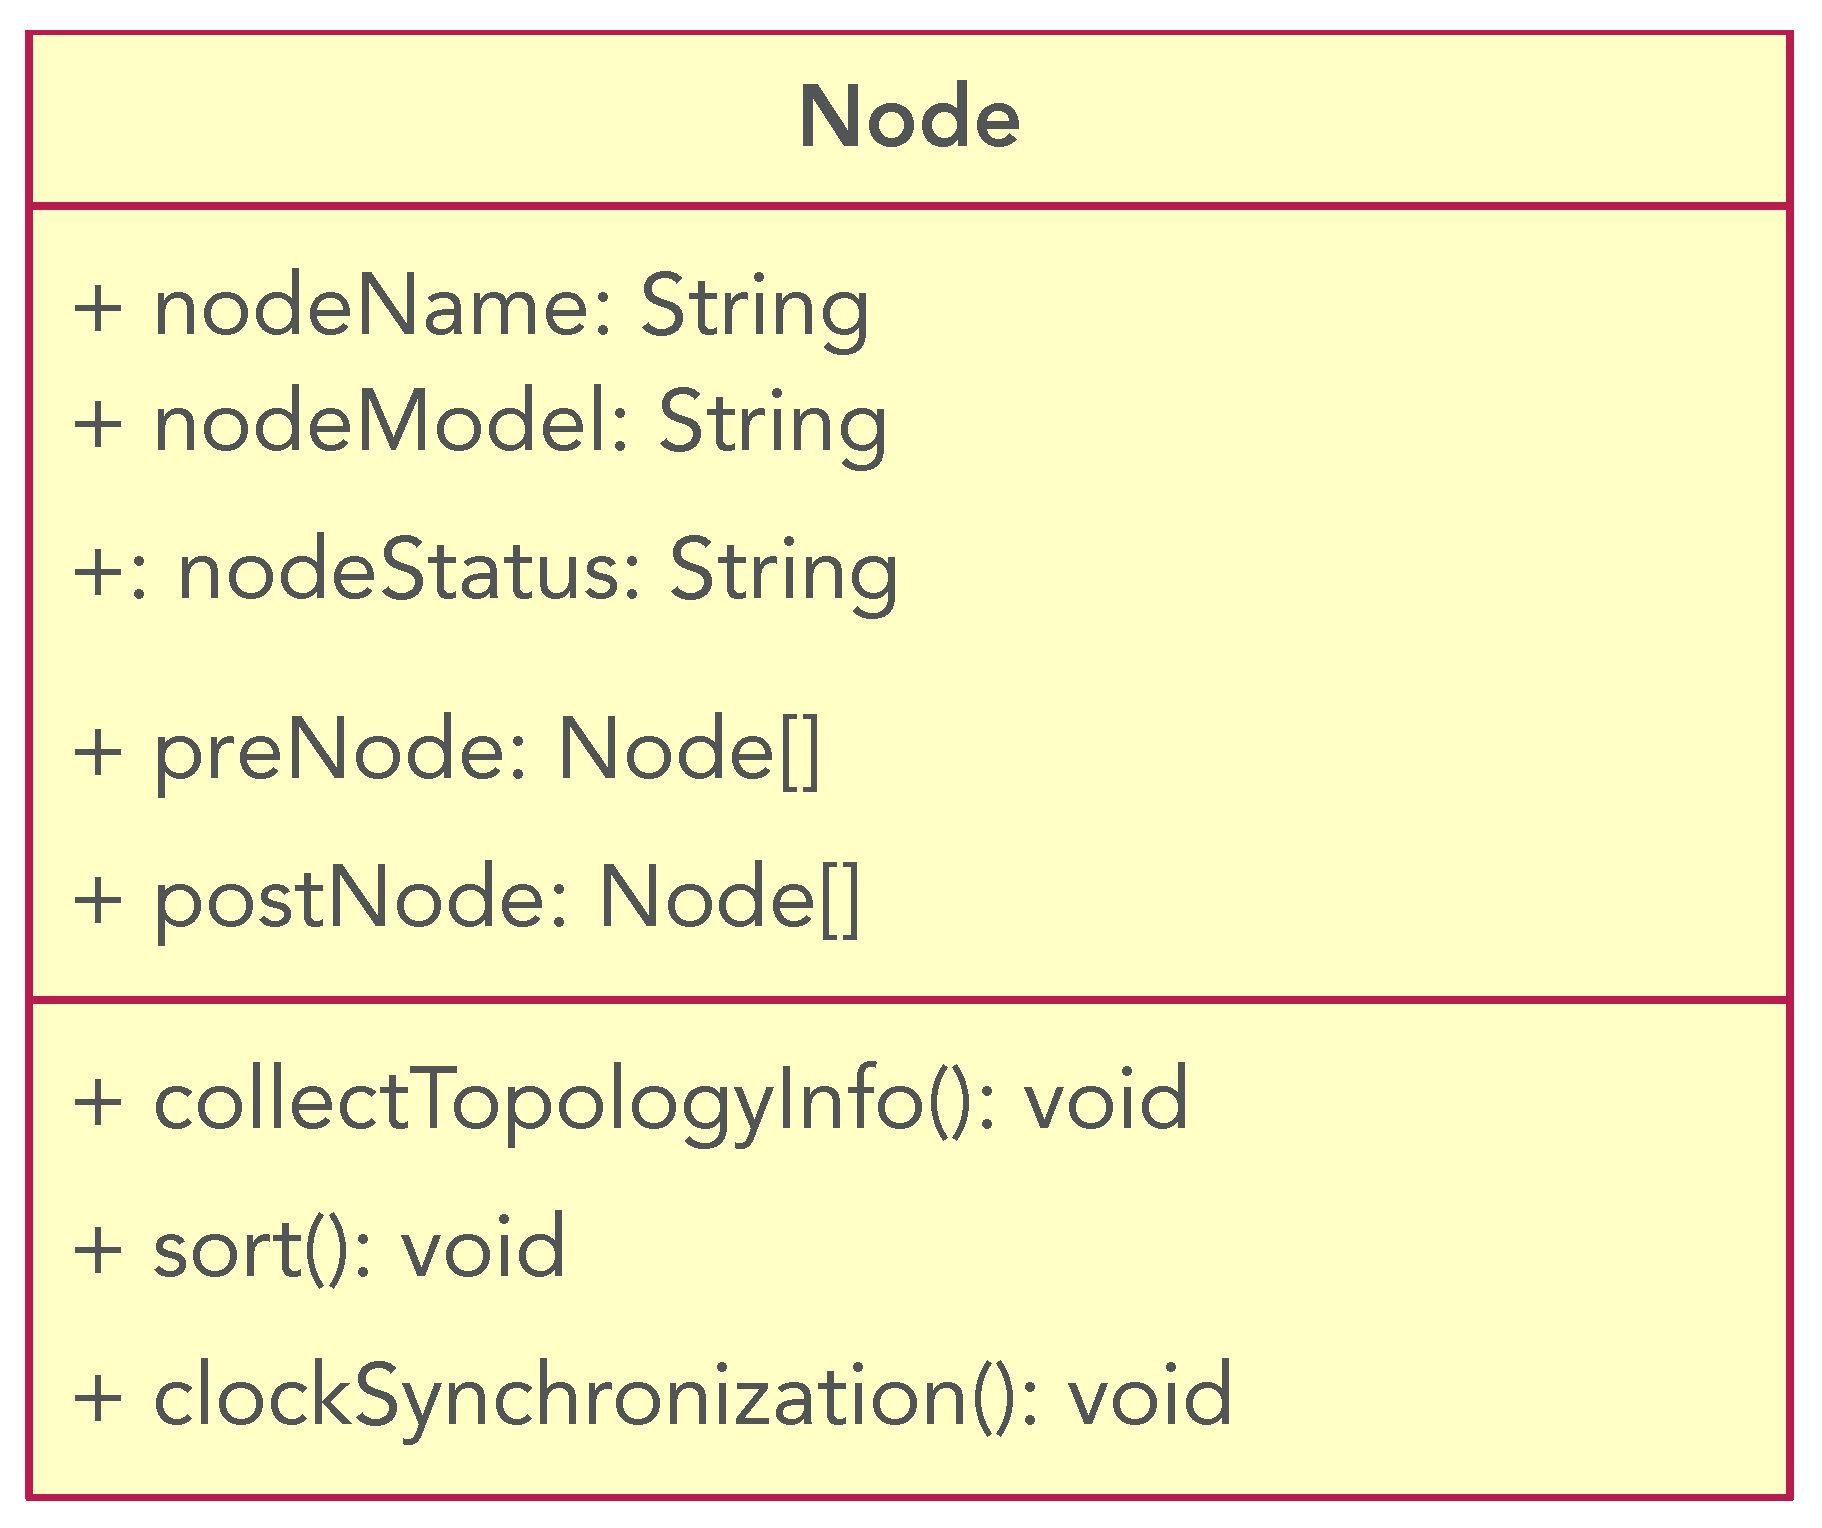
Task: Click the plus sign before nodeName
Action: point(98,308)
